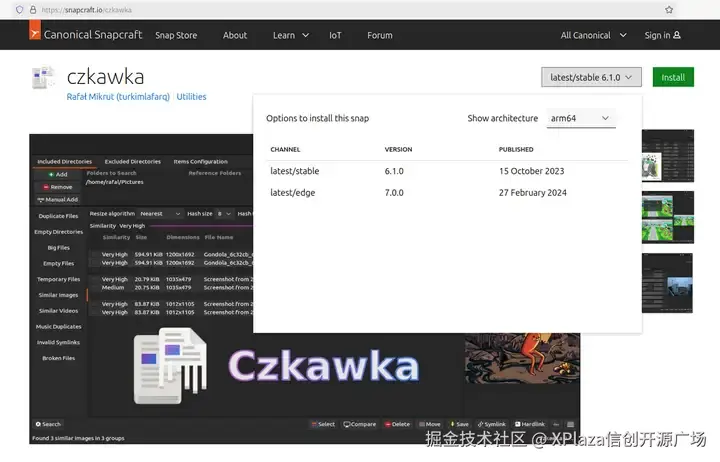This screenshot has width=720, height=462.
Task: Expand the Learn menu
Action: tap(291, 35)
